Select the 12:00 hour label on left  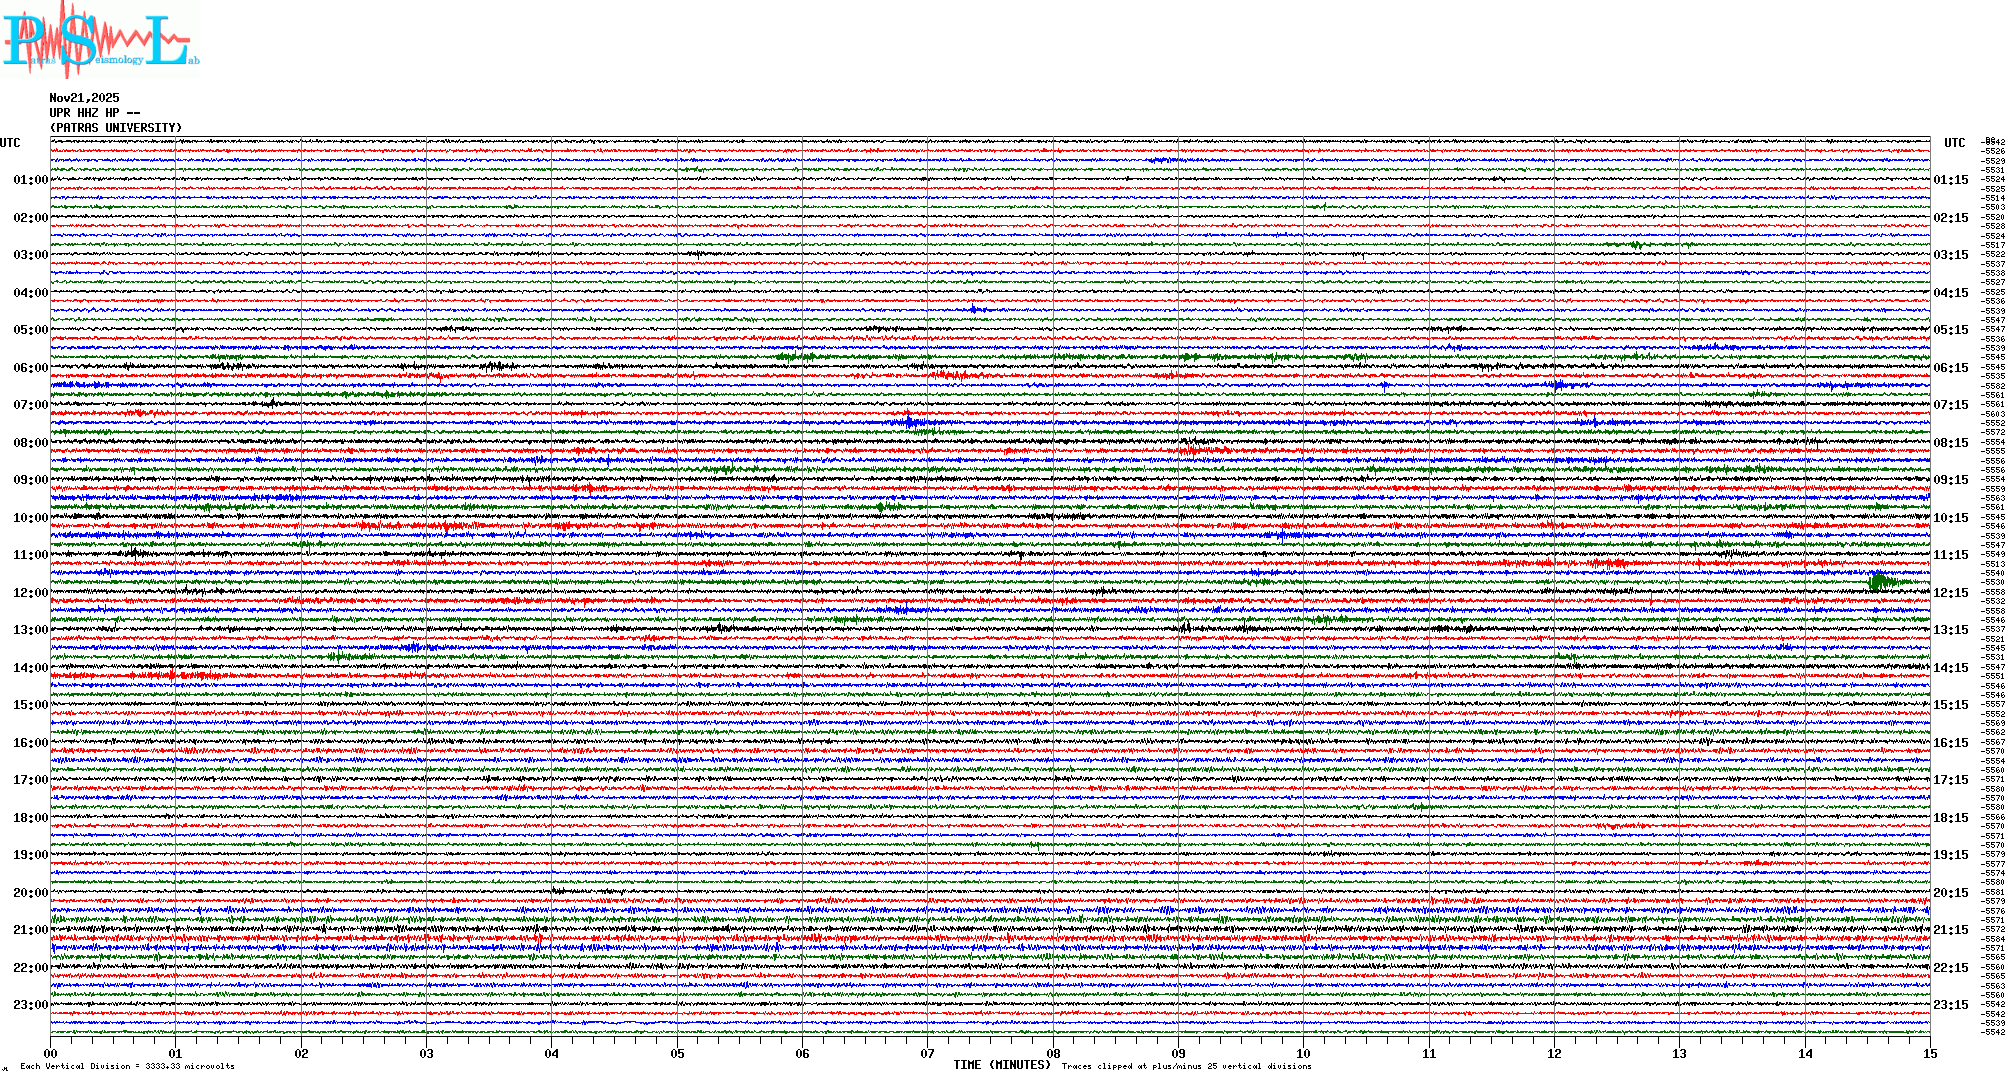[30, 593]
